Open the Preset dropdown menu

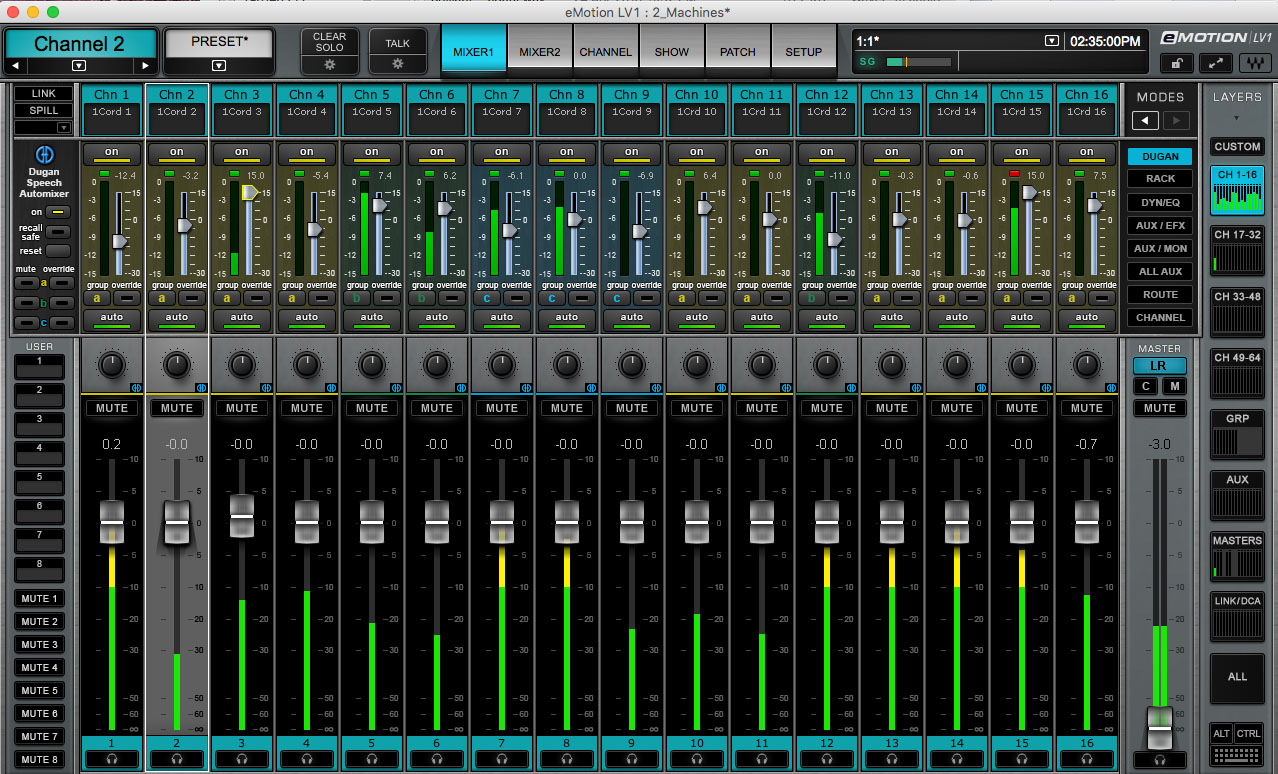click(219, 66)
